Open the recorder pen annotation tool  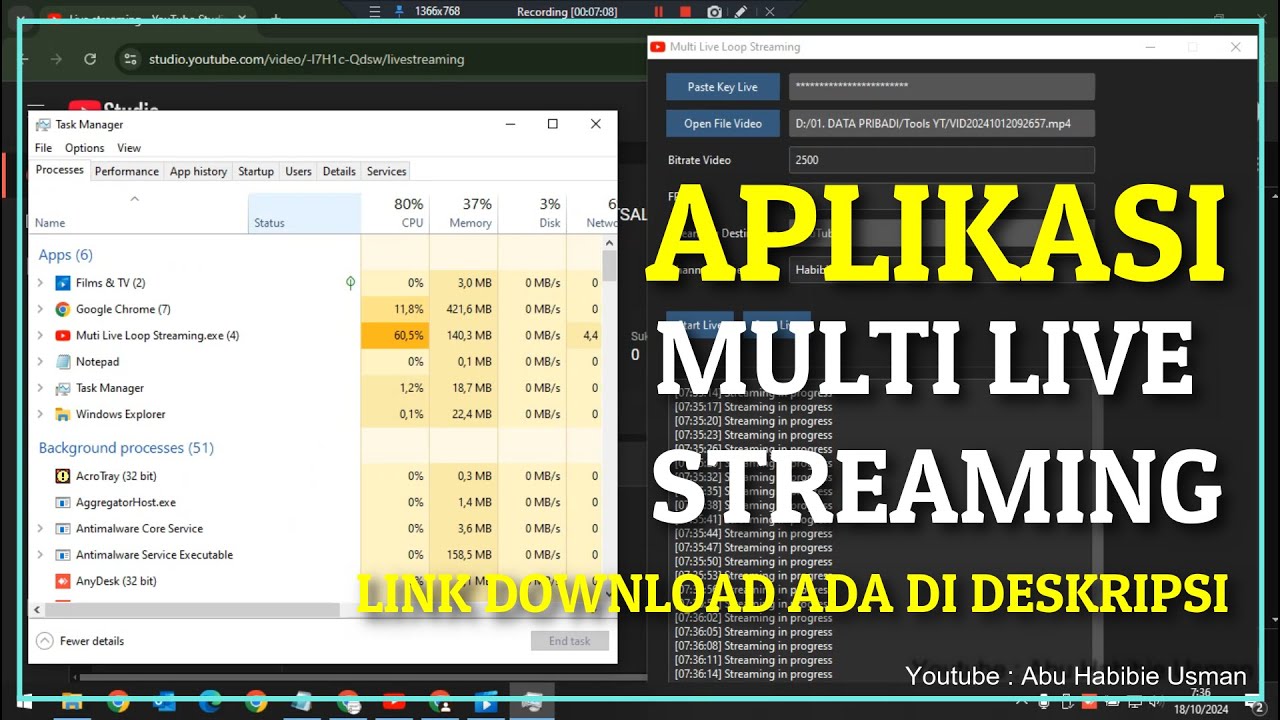pos(741,12)
